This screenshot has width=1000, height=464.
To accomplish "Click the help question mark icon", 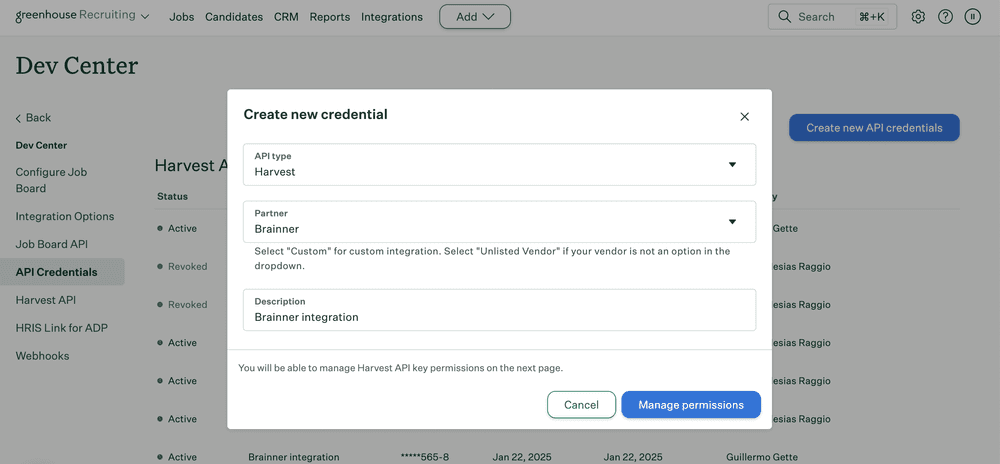I will click(x=945, y=17).
